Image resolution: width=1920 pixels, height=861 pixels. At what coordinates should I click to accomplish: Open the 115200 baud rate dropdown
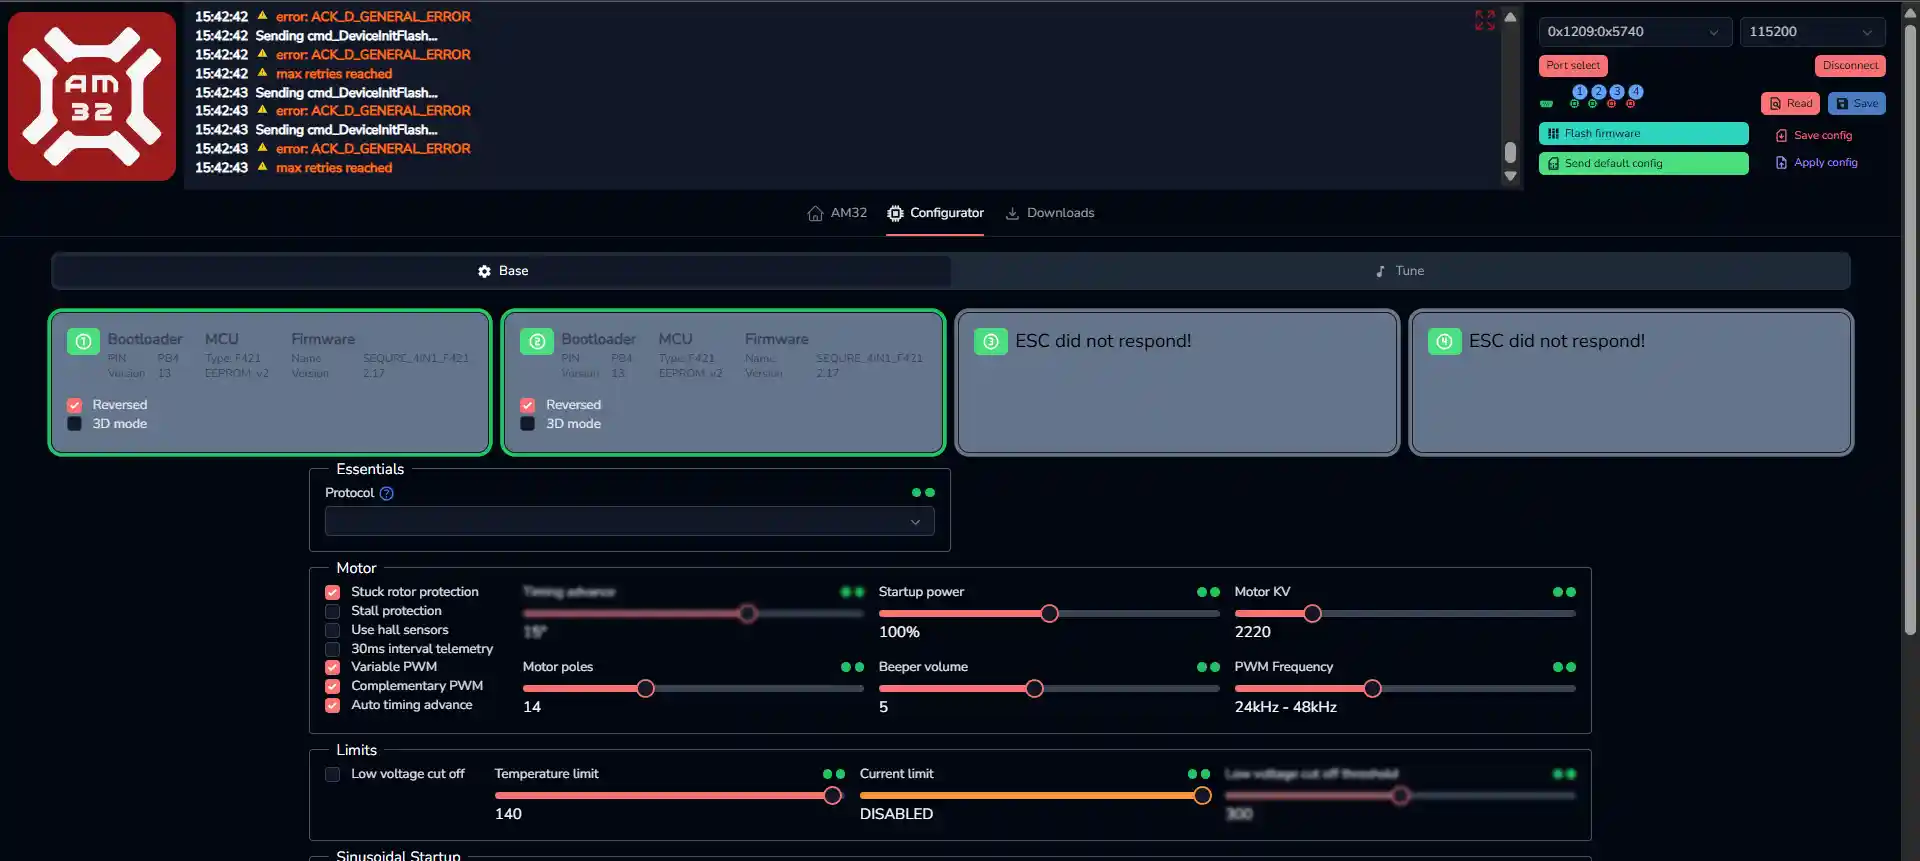(x=1812, y=32)
